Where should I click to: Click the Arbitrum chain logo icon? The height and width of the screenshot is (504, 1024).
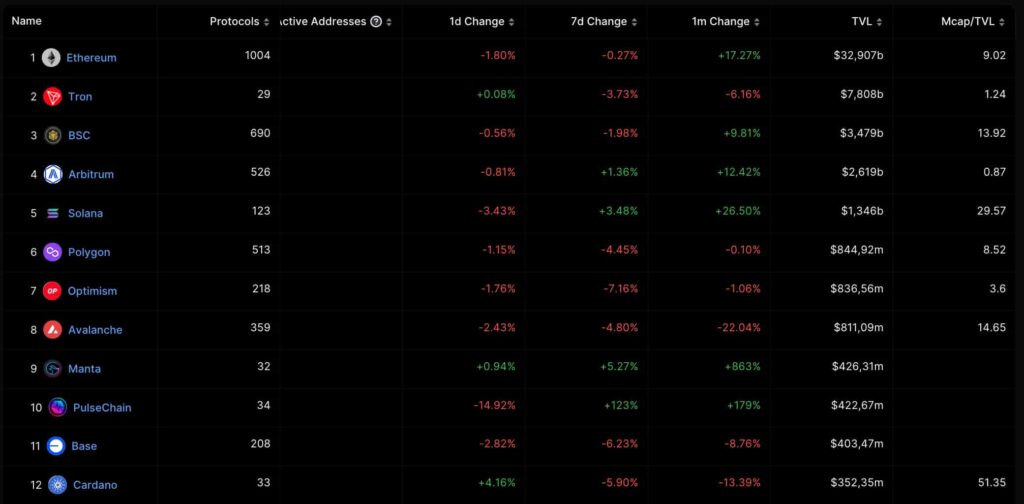(x=53, y=174)
